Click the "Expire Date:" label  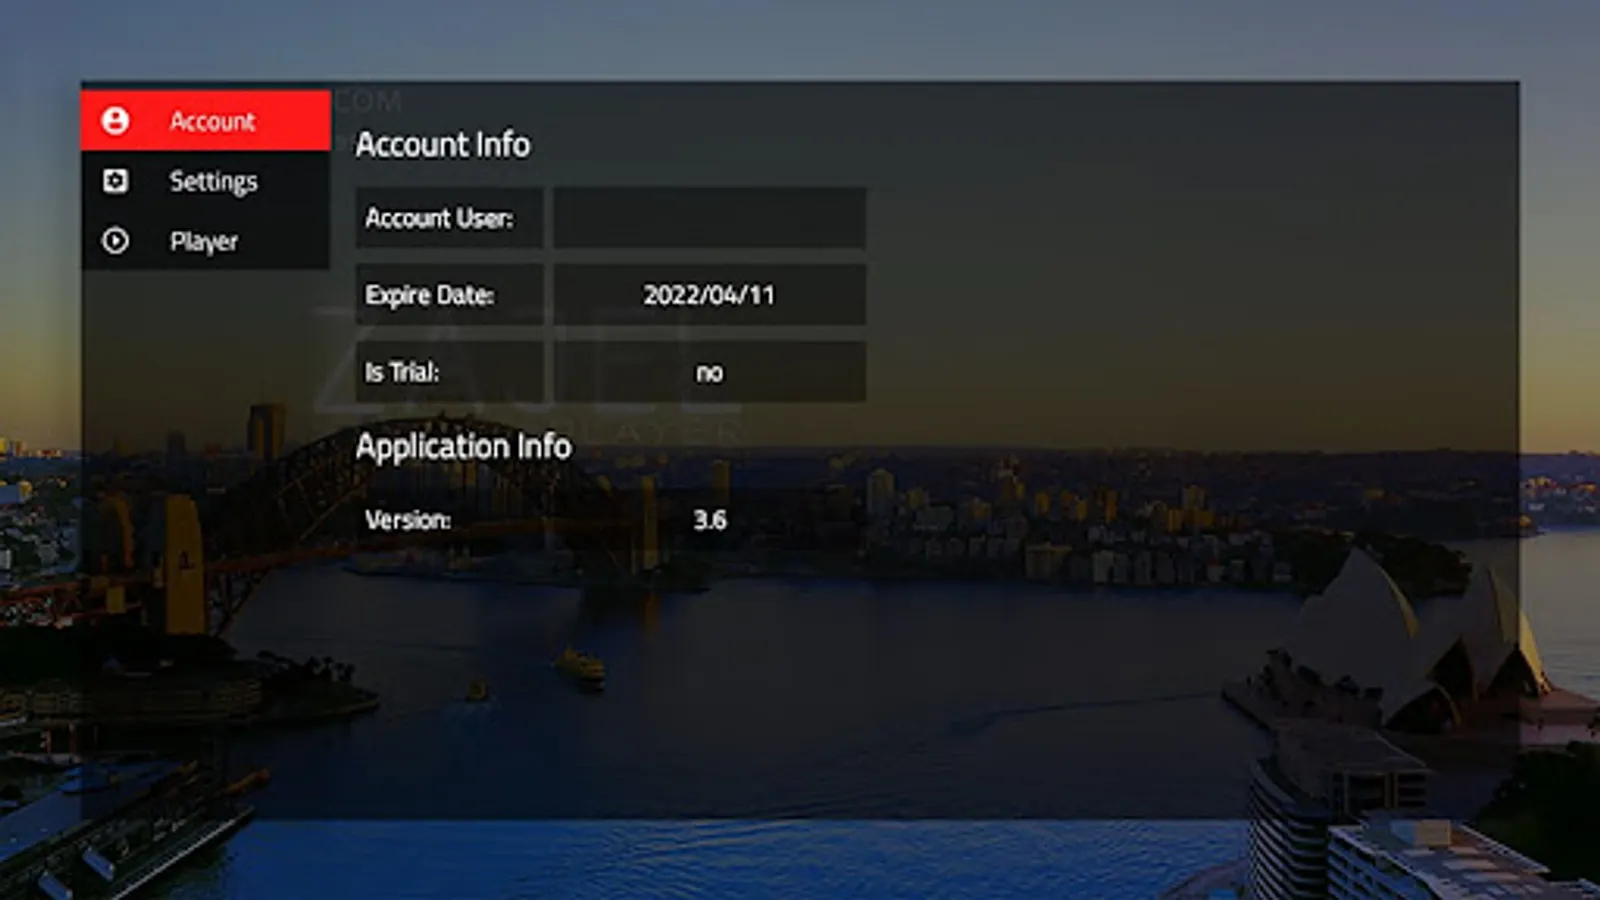point(430,295)
